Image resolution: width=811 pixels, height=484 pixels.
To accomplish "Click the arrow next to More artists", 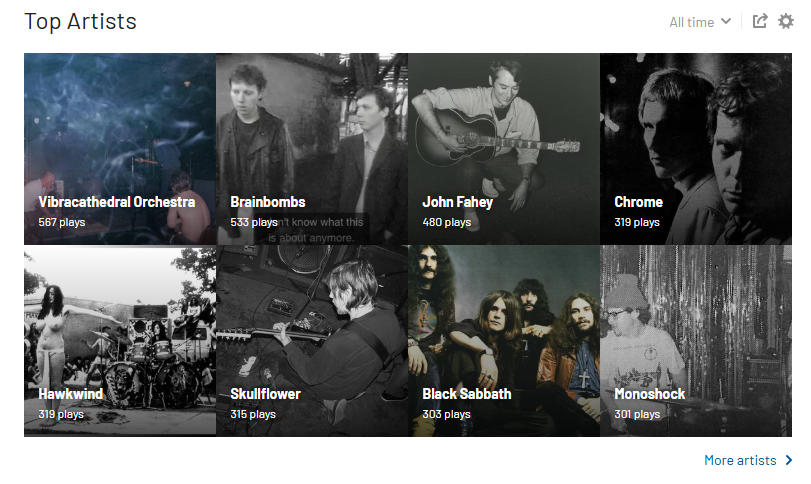I will 789,460.
